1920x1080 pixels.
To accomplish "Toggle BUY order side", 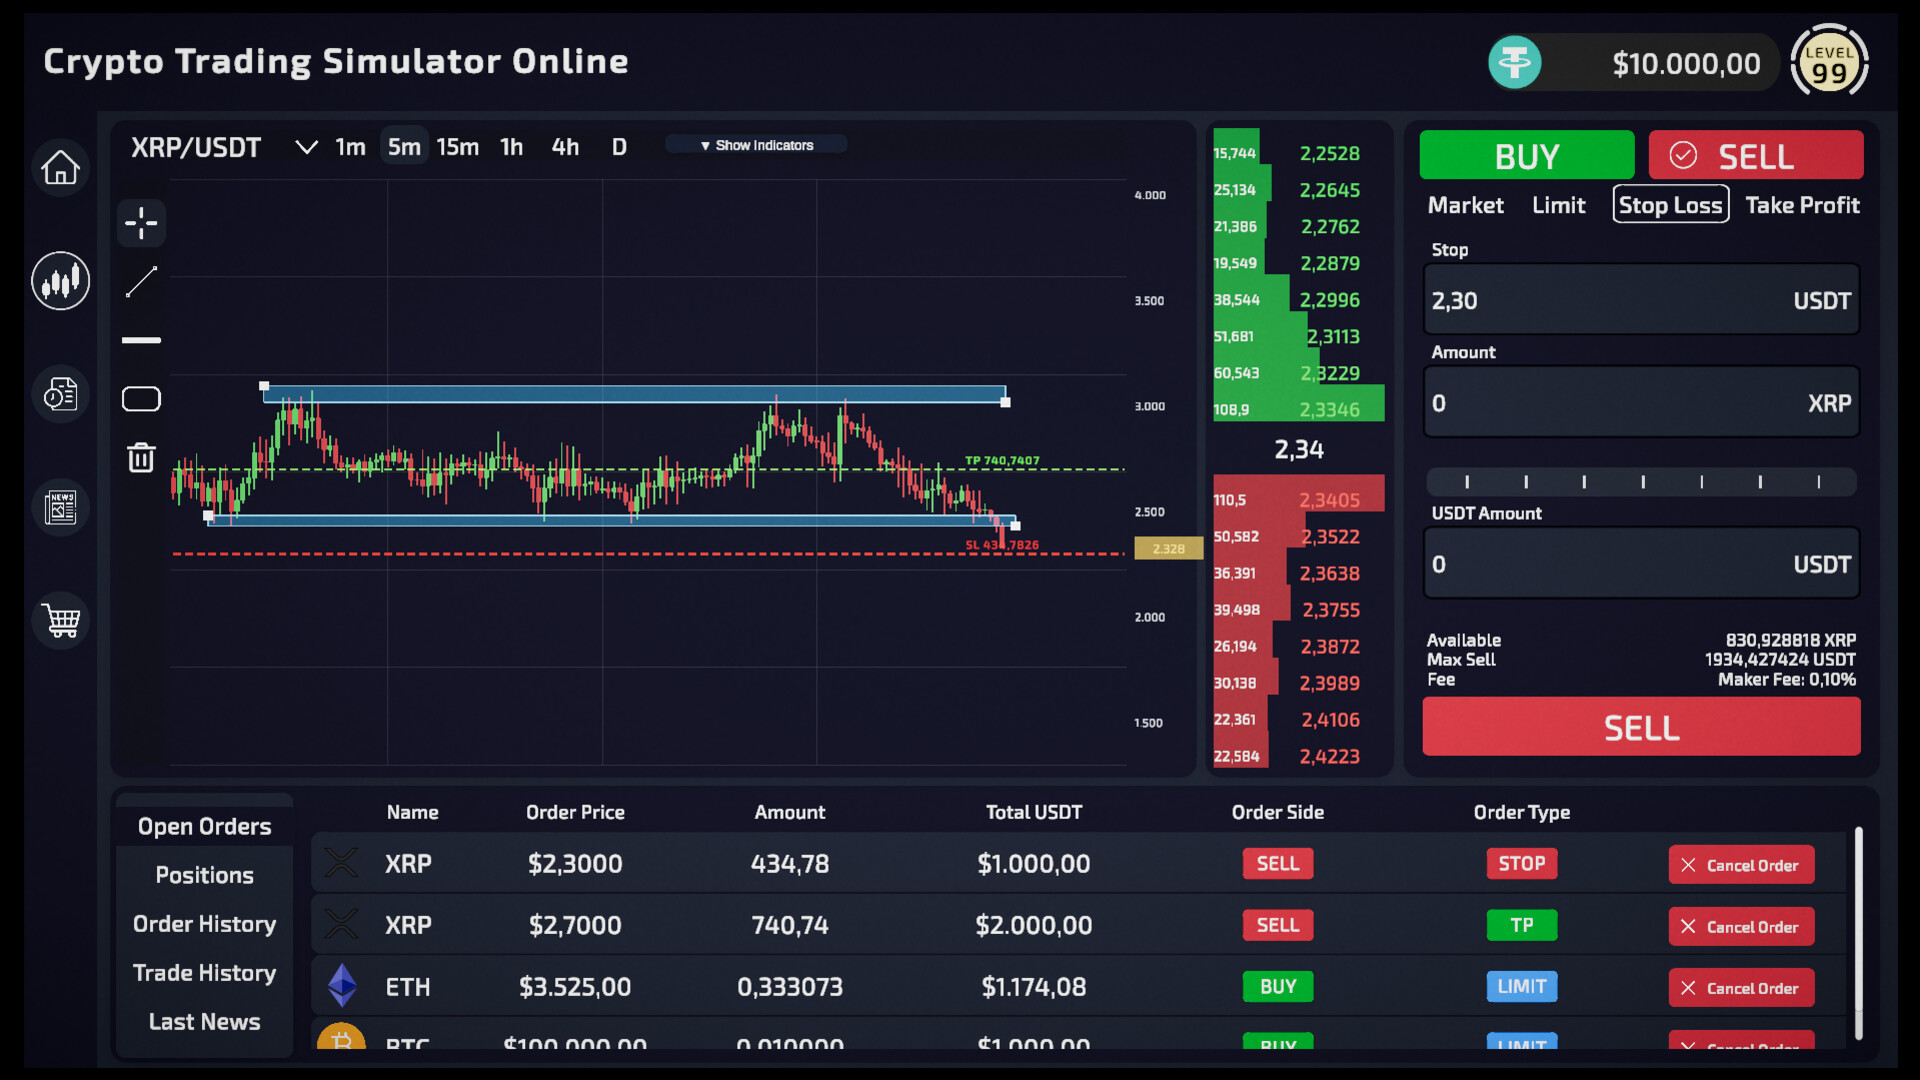I will pos(1526,155).
